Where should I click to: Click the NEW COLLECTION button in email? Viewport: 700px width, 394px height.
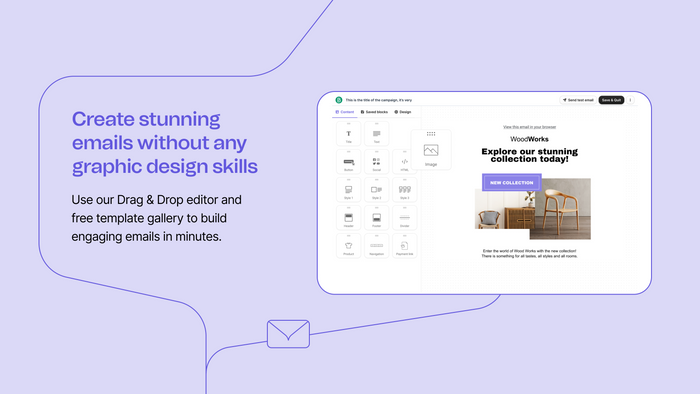click(x=512, y=182)
